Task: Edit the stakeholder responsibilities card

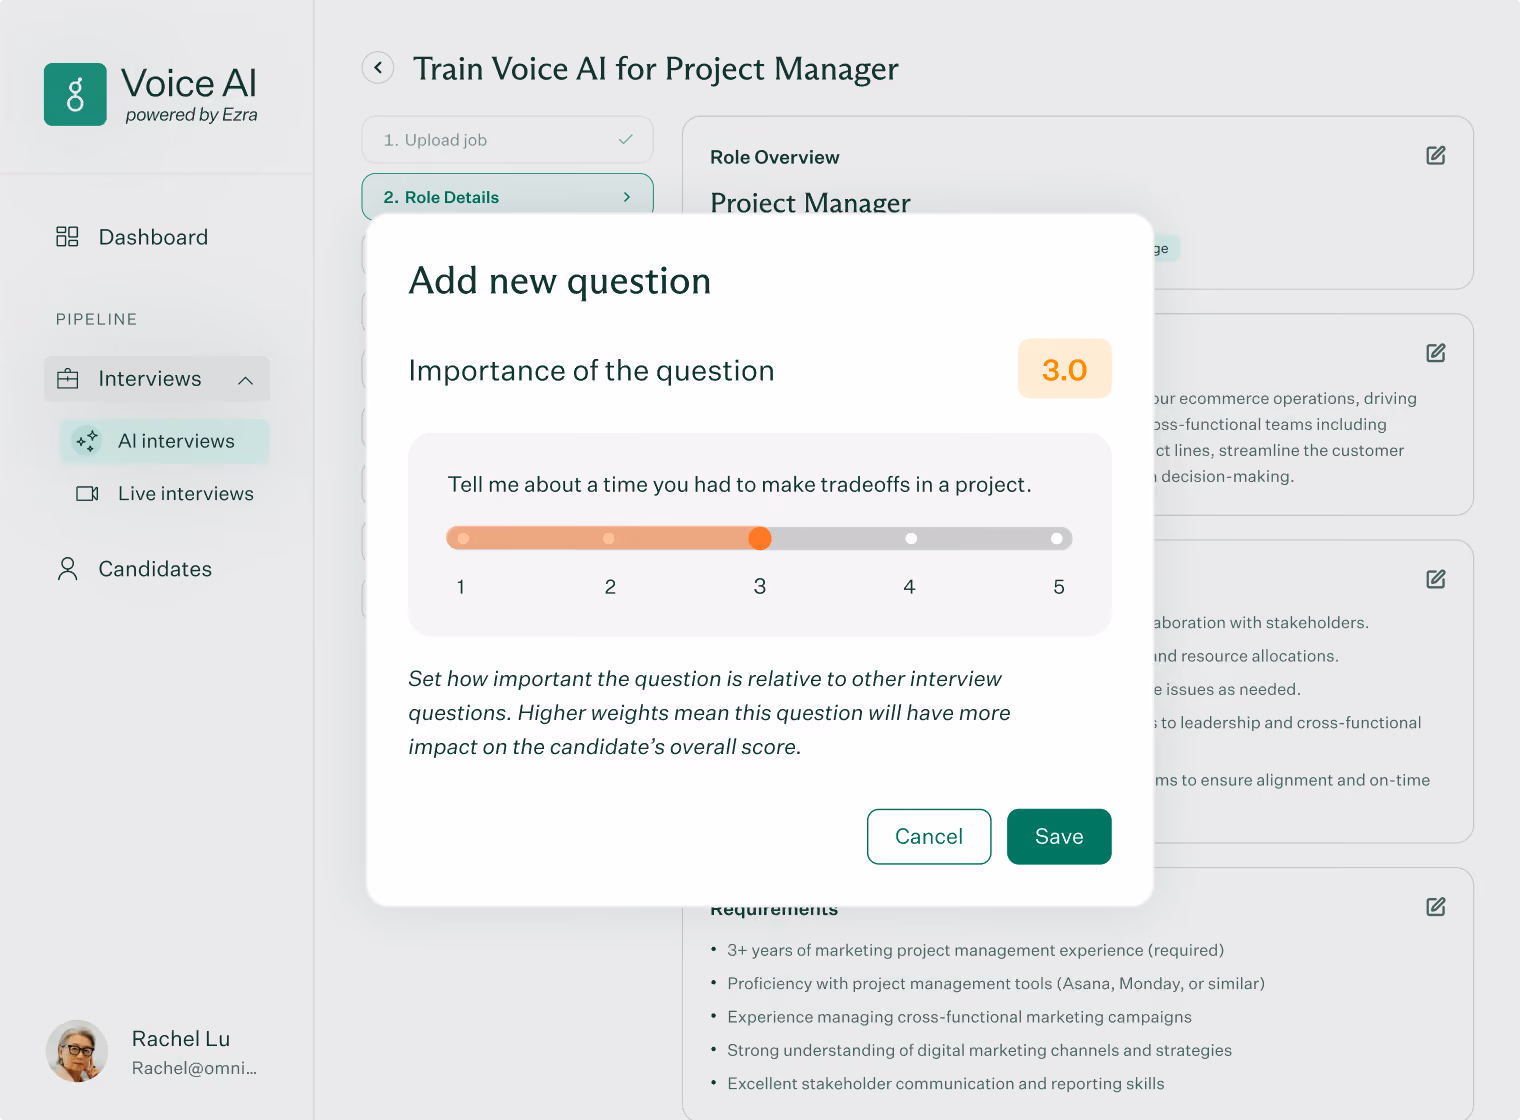Action: 1436,579
